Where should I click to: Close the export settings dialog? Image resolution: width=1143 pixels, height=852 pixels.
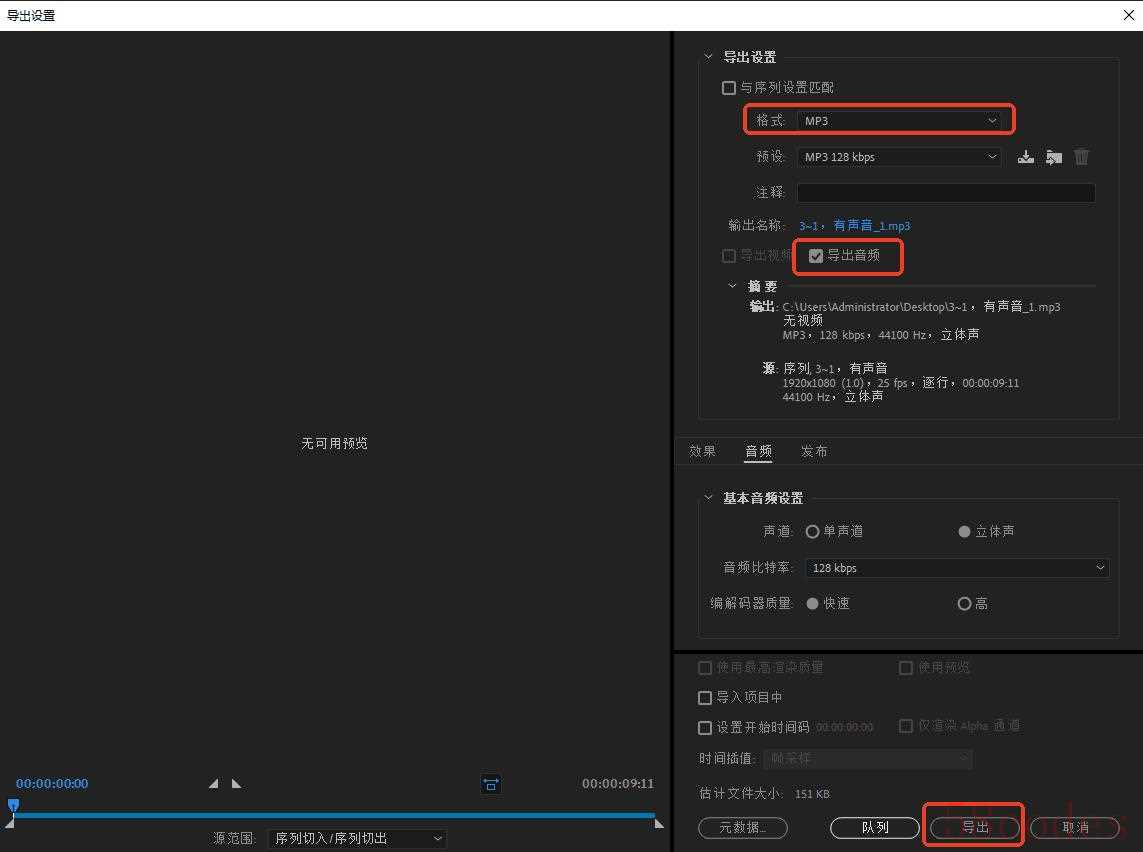1128,15
